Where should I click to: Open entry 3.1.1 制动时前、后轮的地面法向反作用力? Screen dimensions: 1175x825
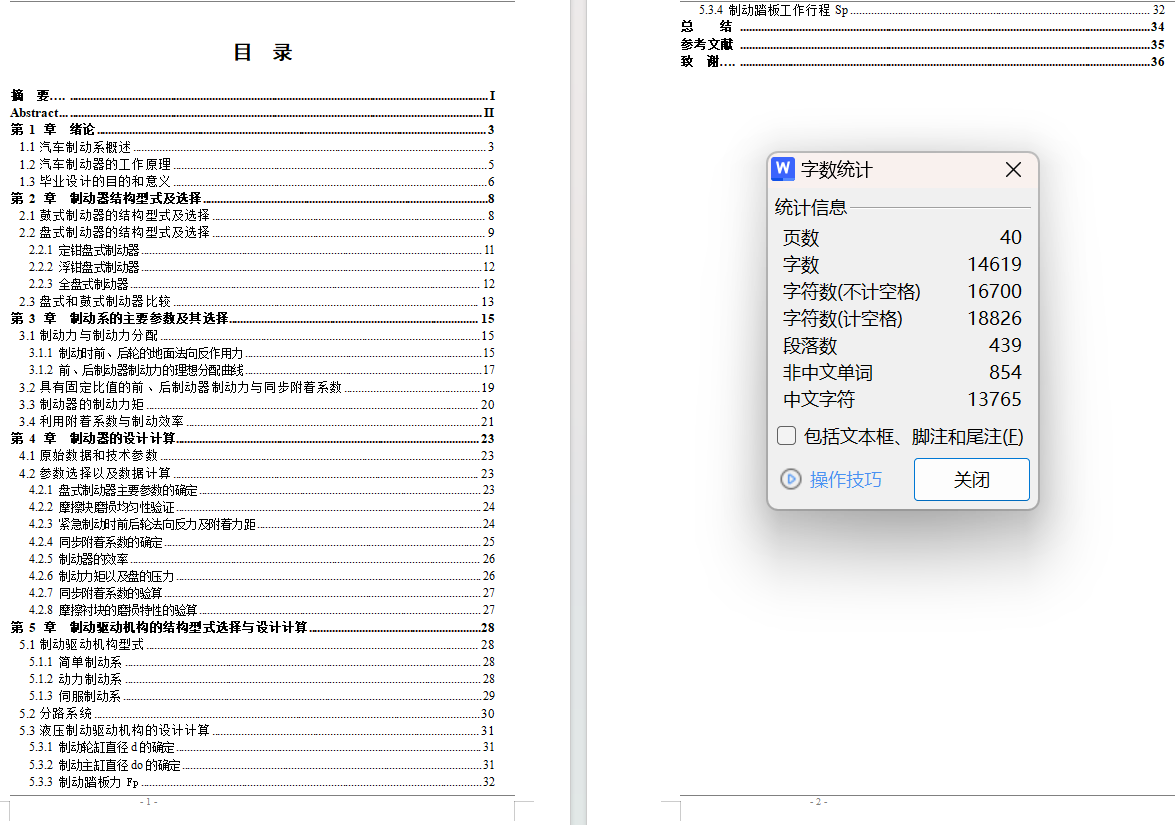point(262,353)
